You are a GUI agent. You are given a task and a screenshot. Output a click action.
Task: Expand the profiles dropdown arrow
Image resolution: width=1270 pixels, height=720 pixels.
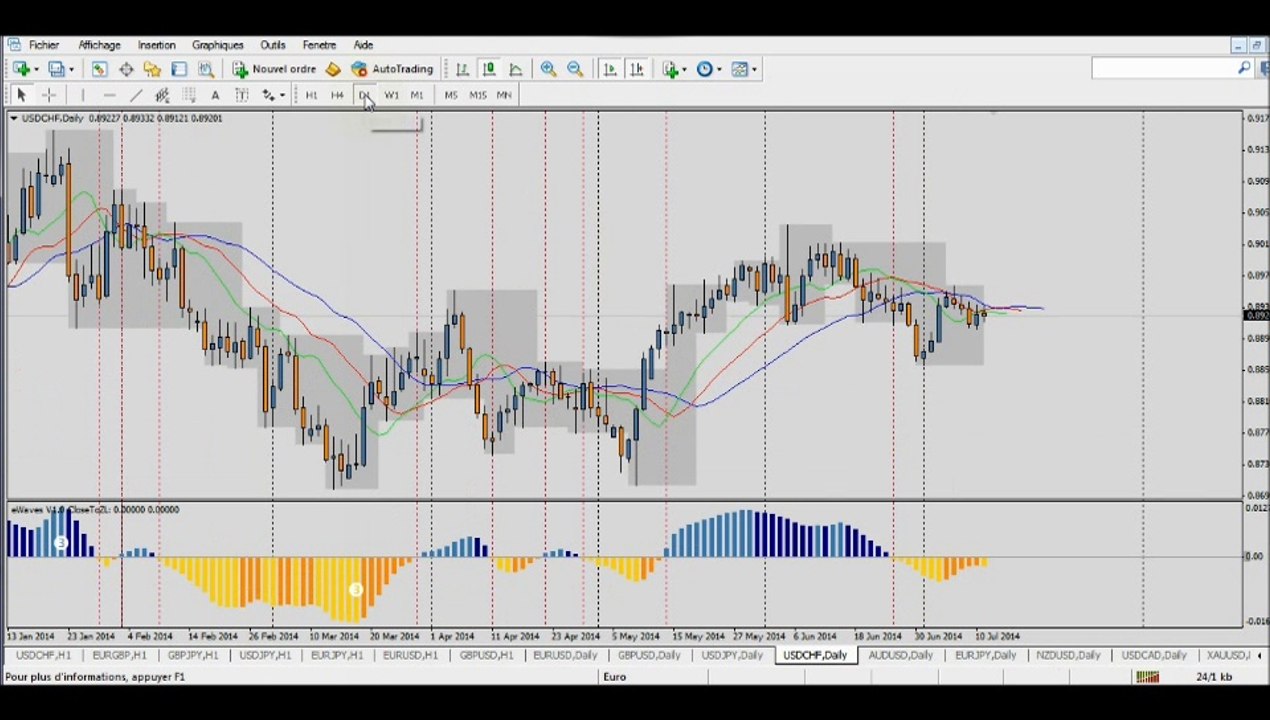[x=71, y=69]
